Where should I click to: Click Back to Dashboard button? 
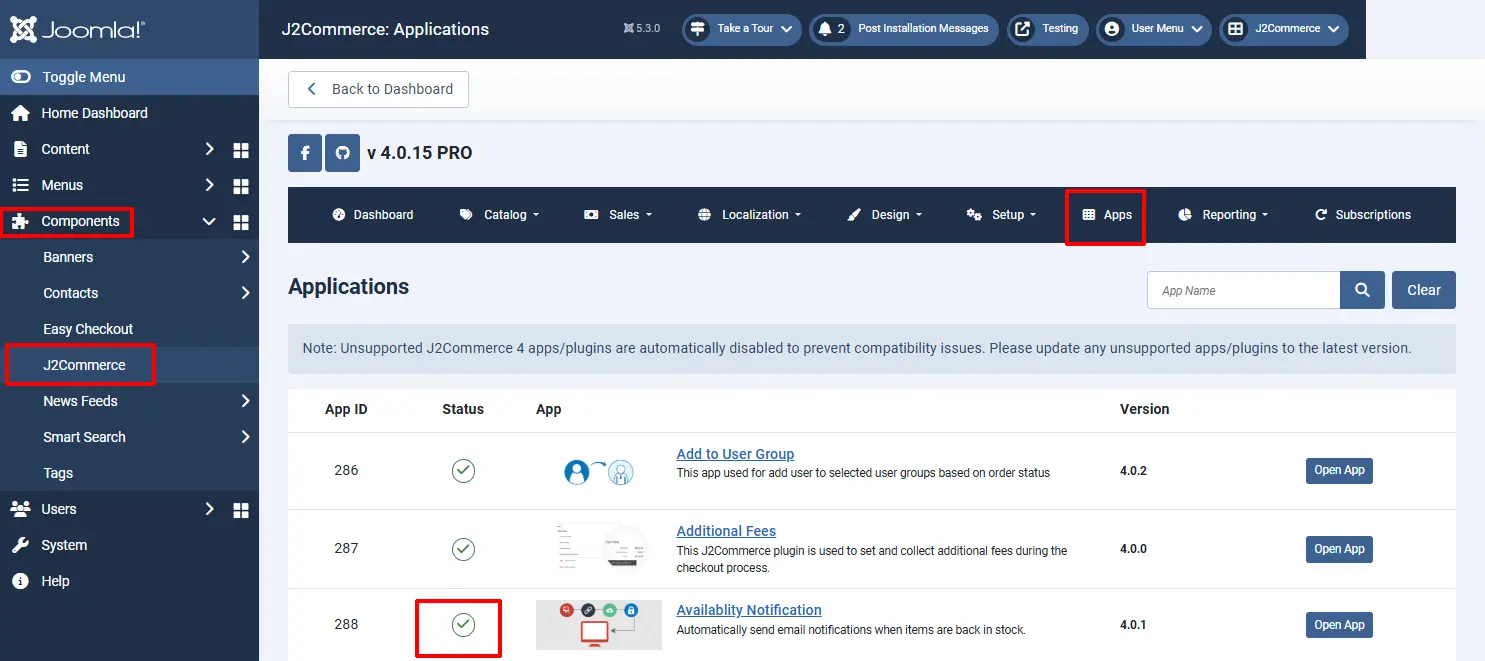click(x=378, y=89)
